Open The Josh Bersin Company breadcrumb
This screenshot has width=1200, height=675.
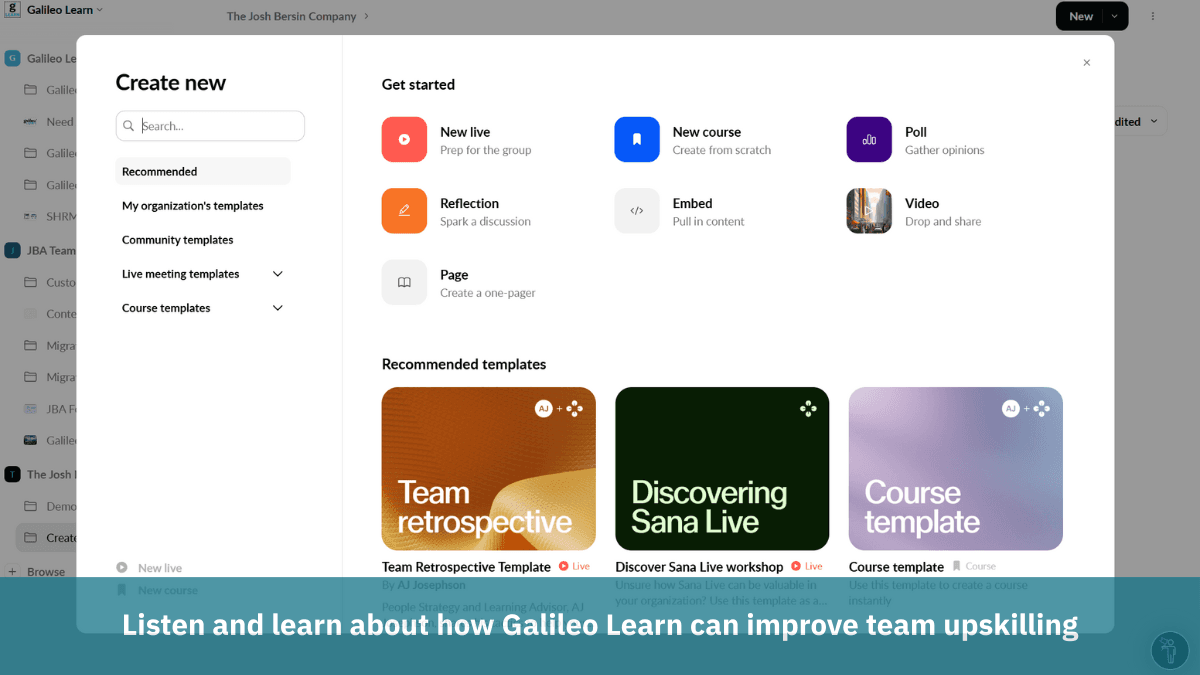(x=292, y=16)
